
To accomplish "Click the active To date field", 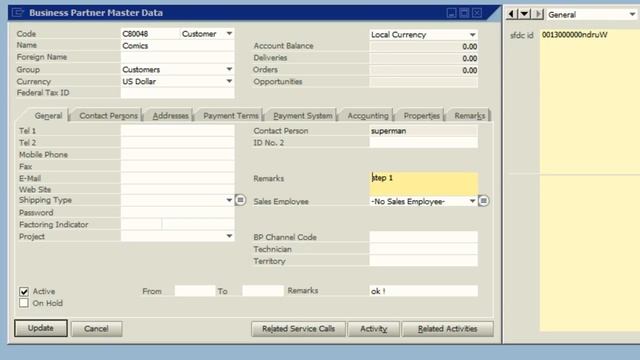I will point(263,291).
